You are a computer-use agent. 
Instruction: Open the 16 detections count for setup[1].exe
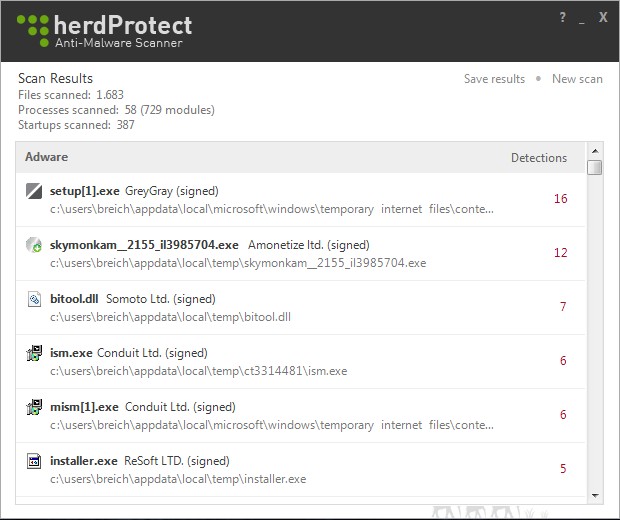point(561,199)
